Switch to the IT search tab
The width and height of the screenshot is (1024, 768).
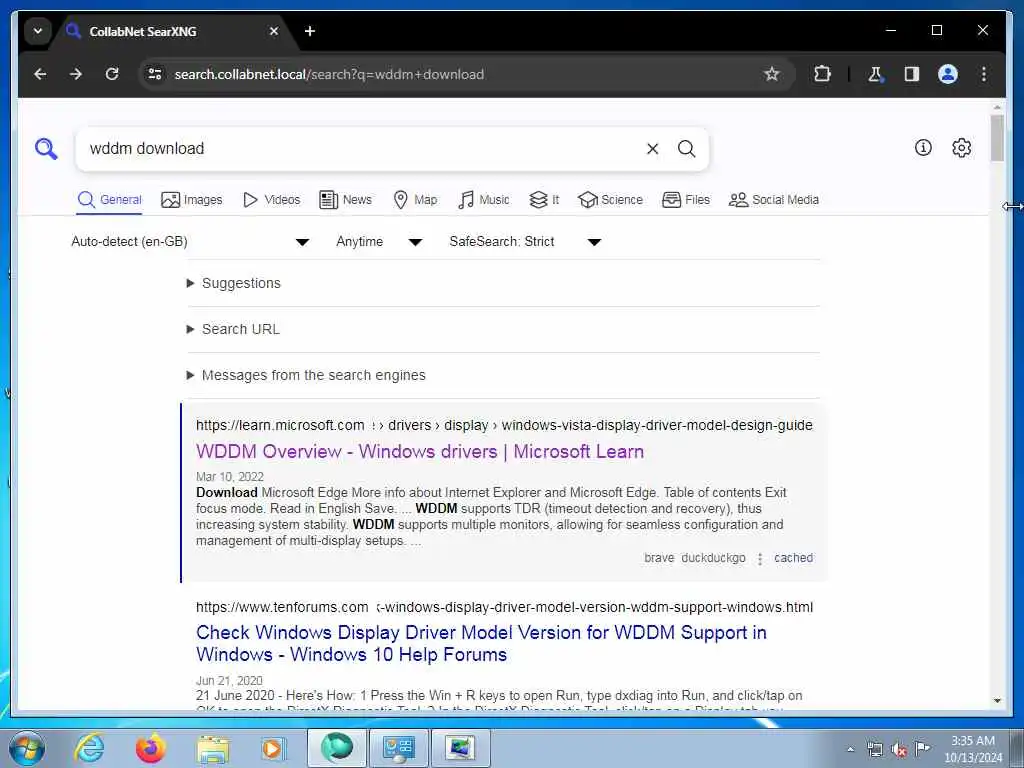[544, 200]
